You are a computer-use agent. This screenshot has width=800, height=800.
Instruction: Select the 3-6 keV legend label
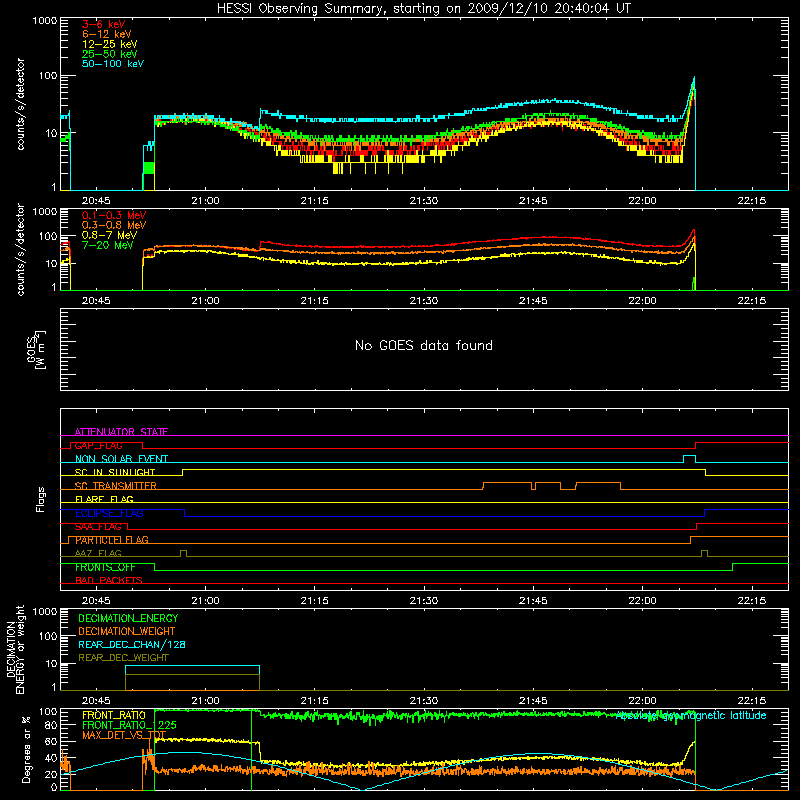tap(103, 24)
